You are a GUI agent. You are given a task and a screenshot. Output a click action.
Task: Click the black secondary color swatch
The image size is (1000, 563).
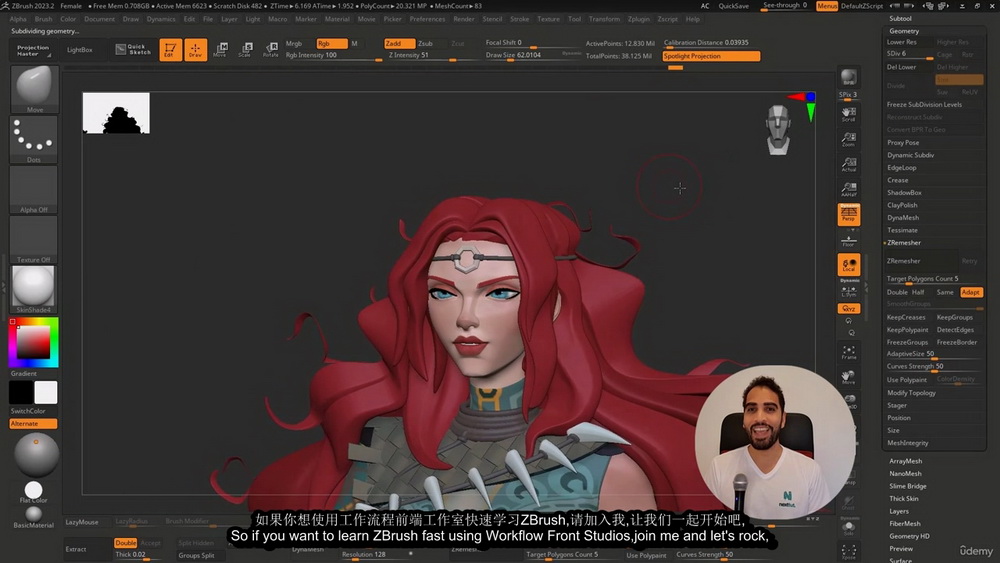(x=21, y=392)
